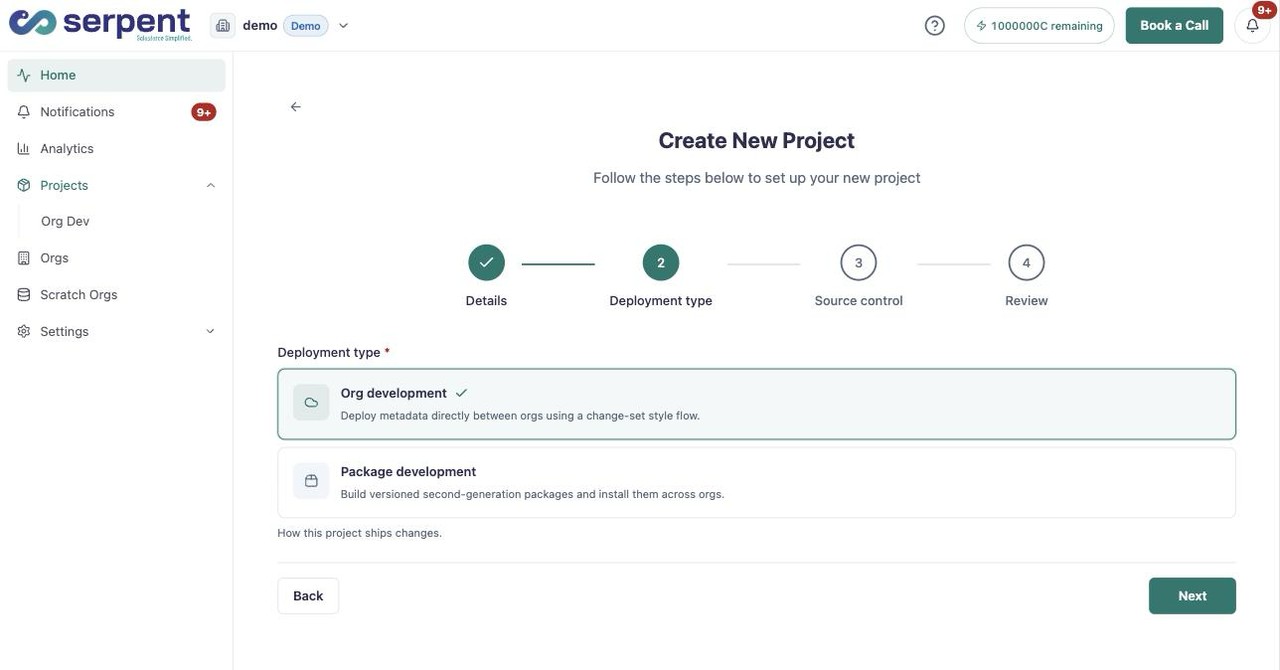Click the lightning bolt credits icon
This screenshot has width=1280, height=670.
(981, 26)
